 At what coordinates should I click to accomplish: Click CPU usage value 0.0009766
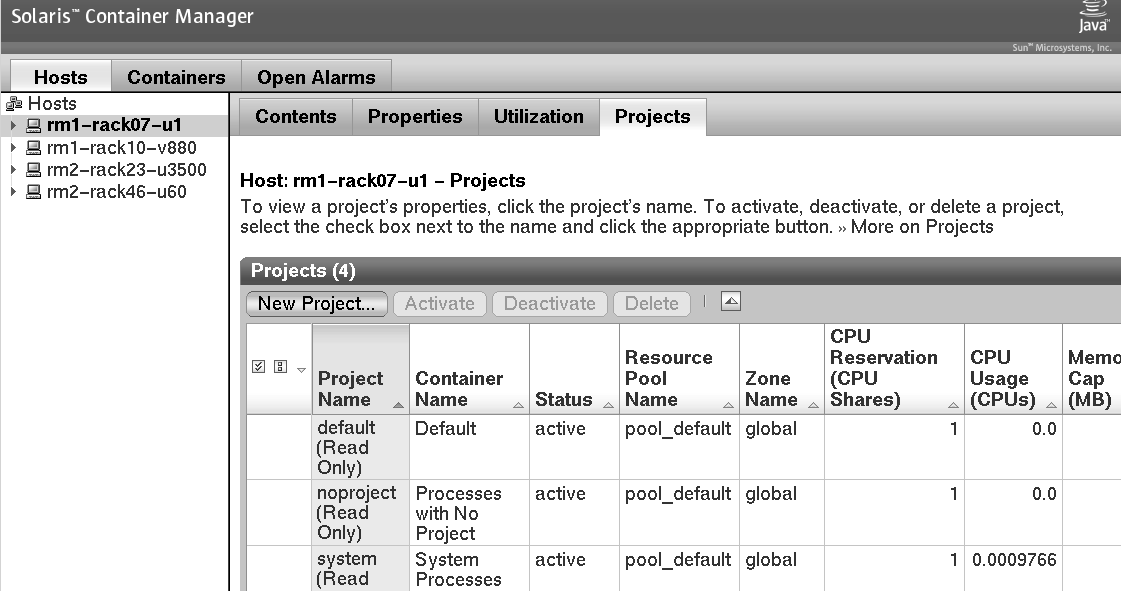pyautogui.click(x=1014, y=560)
